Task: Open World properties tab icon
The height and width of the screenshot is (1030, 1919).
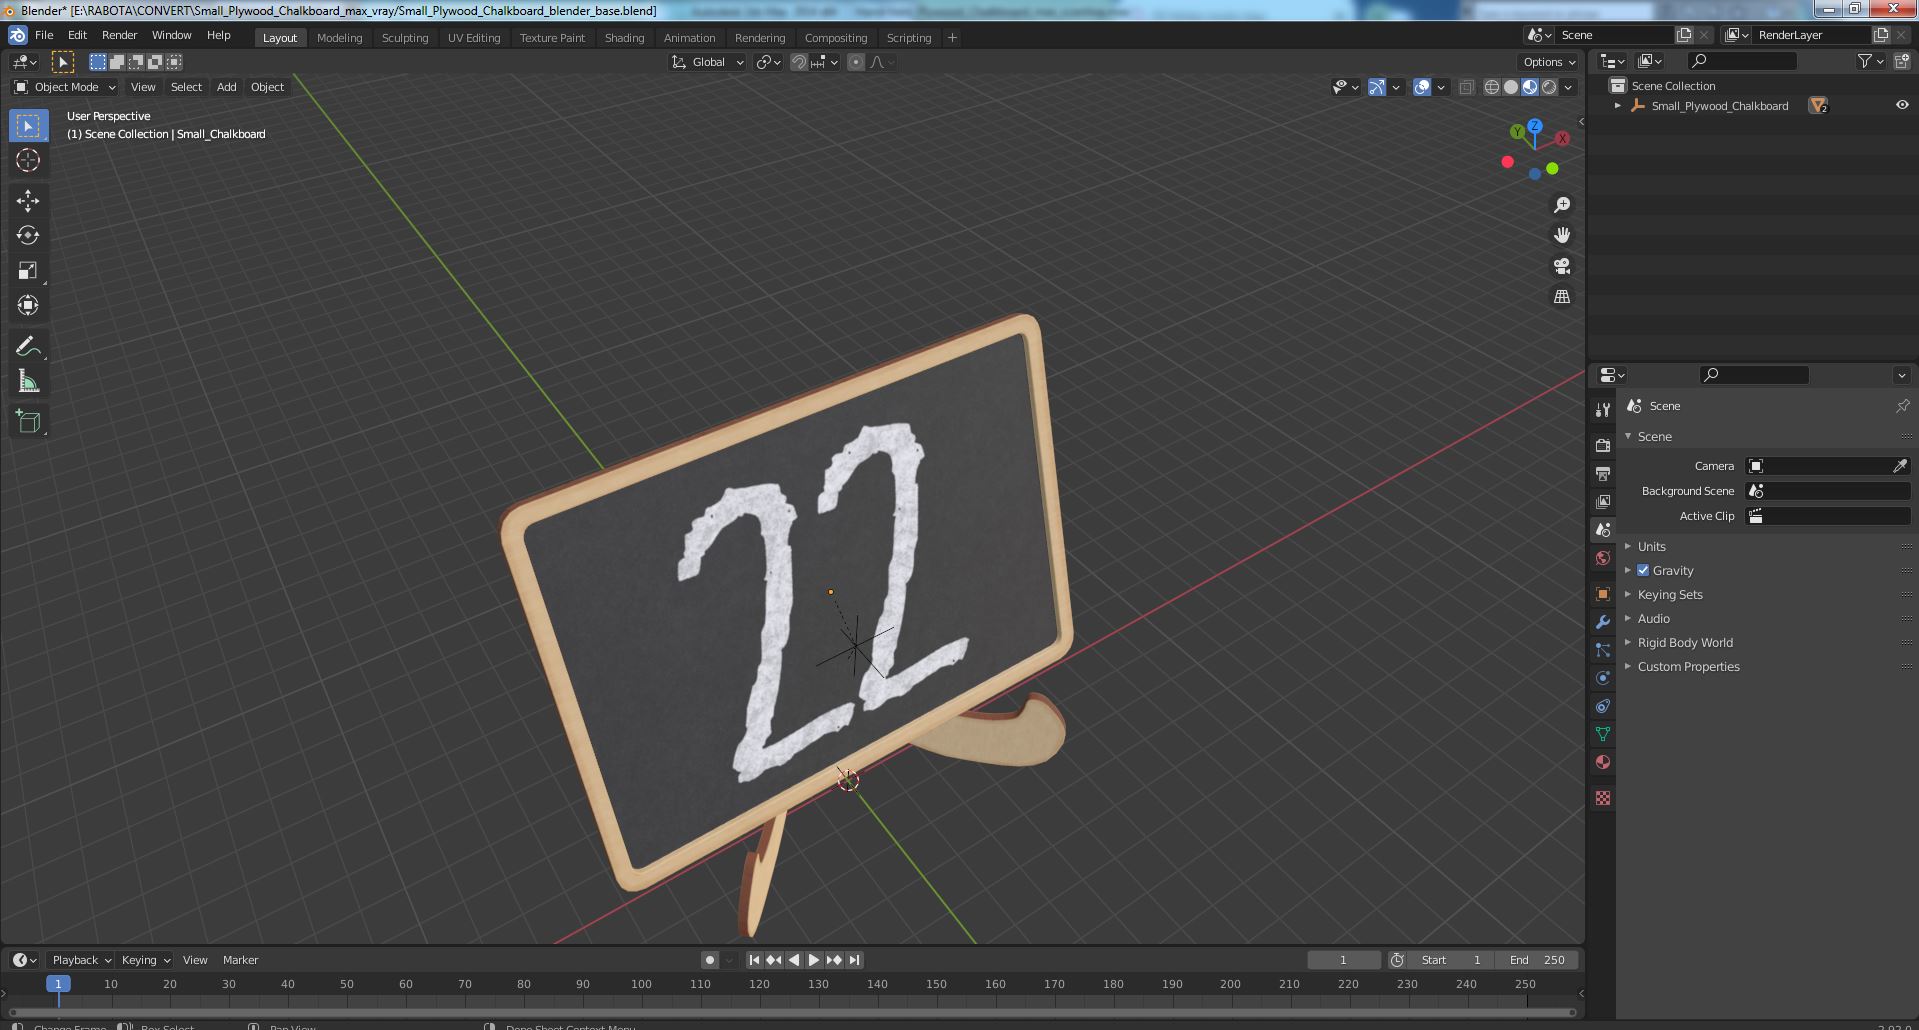Action: [1603, 558]
